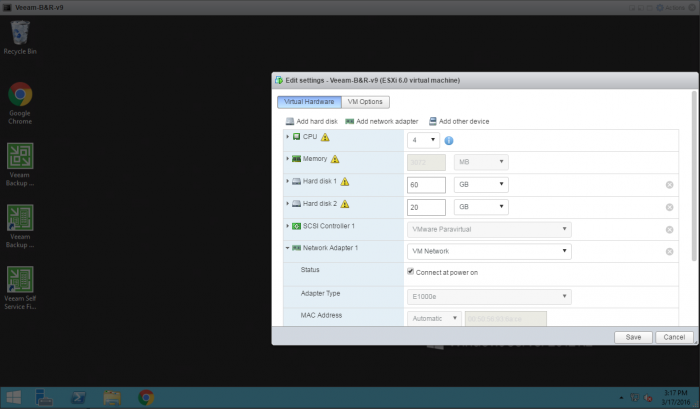
Task: Select the first Veeam Backup desktop icon
Action: click(20, 164)
